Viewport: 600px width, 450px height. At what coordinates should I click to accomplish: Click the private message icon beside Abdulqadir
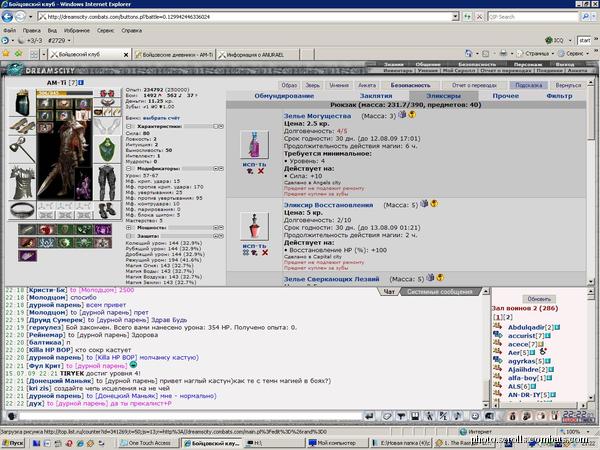(497, 326)
